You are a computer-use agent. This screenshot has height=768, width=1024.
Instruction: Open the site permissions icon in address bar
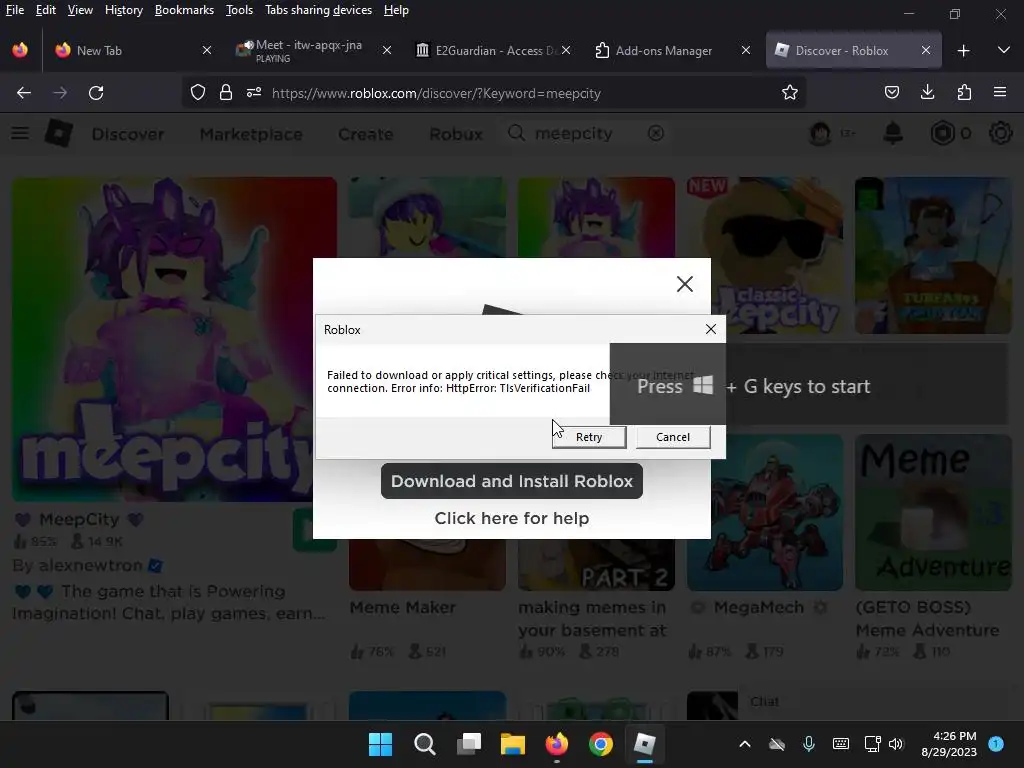click(x=254, y=93)
